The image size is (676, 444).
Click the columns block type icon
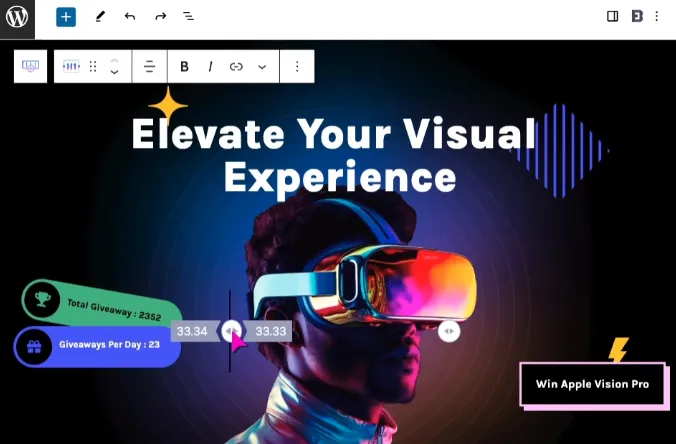(x=71, y=66)
